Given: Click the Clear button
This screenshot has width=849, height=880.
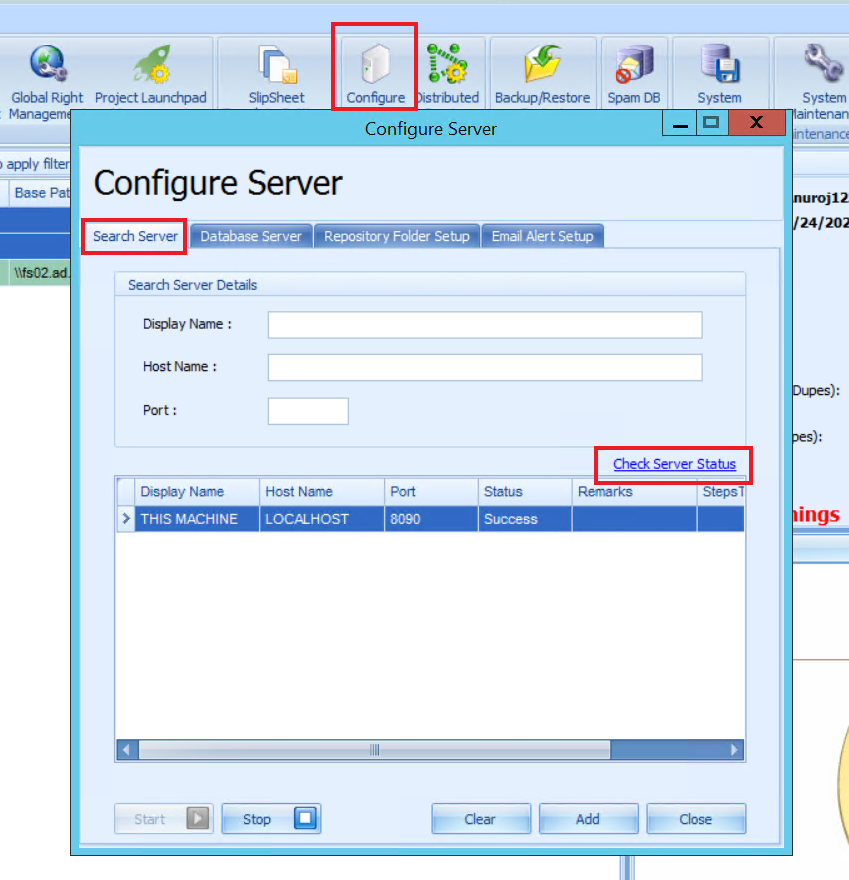Looking at the screenshot, I should pyautogui.click(x=481, y=819).
